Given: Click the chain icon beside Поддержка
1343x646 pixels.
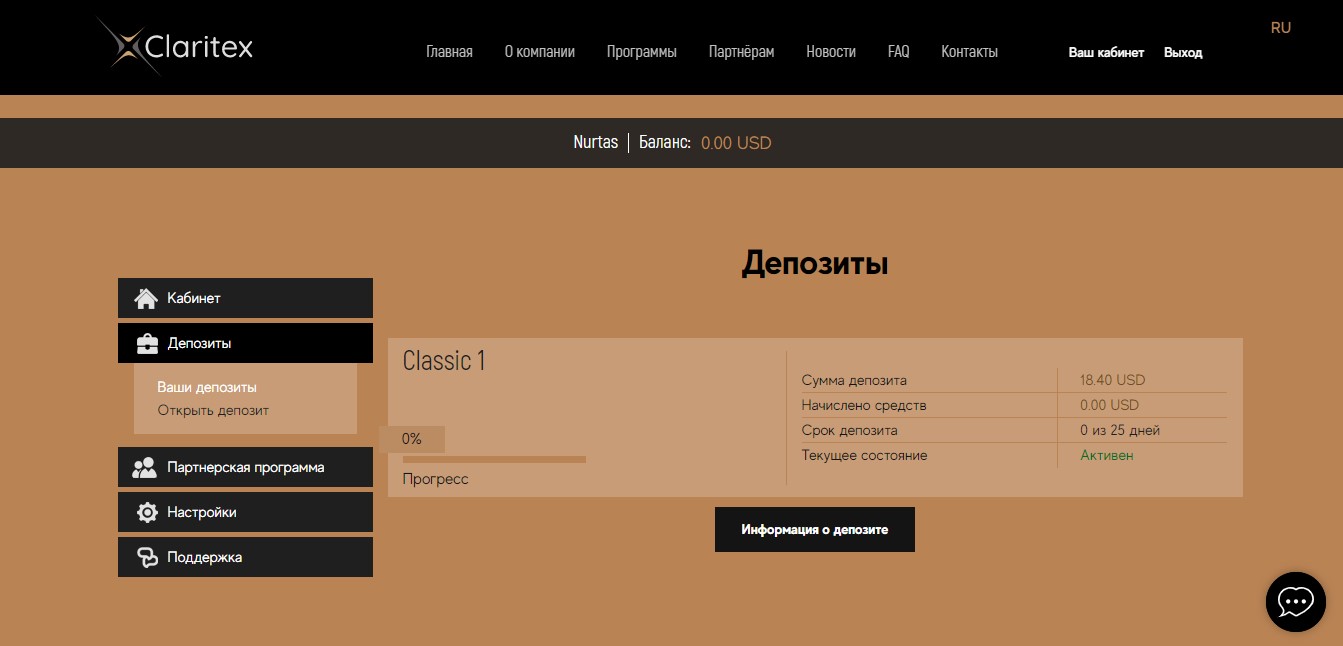Looking at the screenshot, I should click(x=147, y=557).
